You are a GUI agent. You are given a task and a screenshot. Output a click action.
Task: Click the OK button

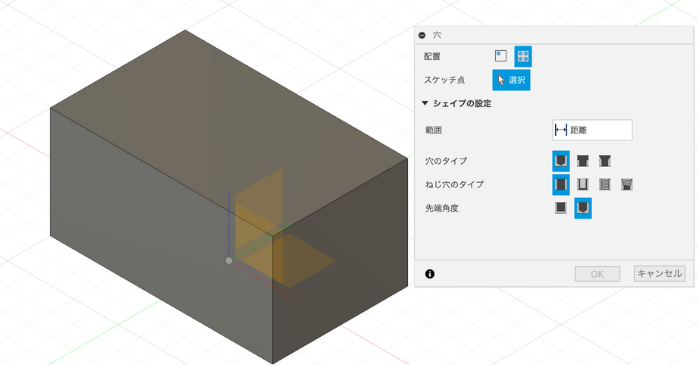pyautogui.click(x=597, y=274)
